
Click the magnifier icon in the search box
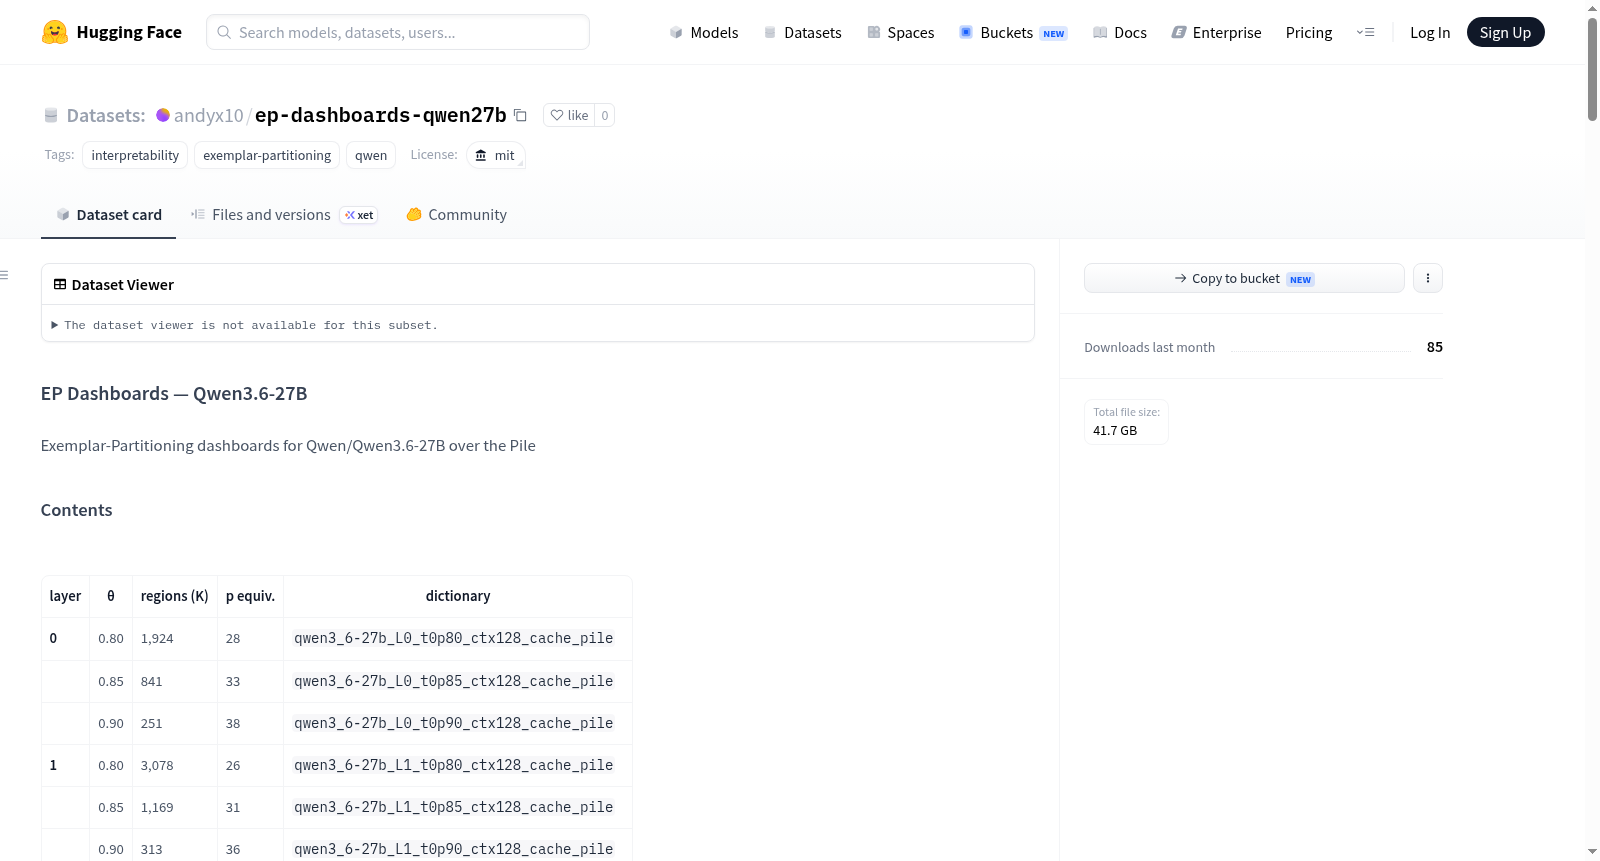(224, 32)
